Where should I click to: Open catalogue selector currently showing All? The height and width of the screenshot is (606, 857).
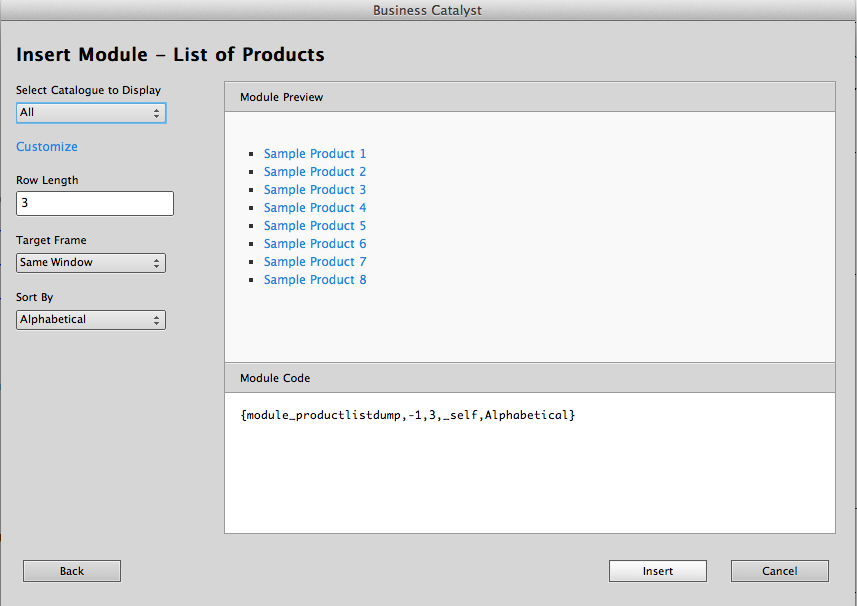[90, 113]
